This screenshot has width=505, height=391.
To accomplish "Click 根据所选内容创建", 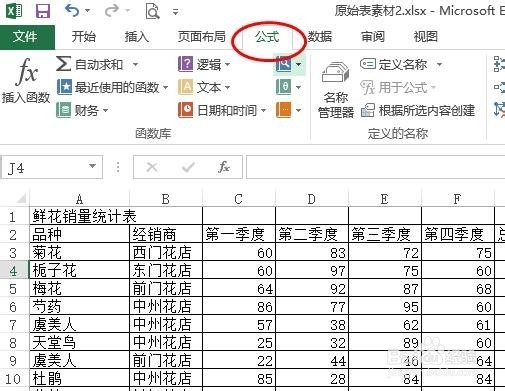I will point(418,110).
